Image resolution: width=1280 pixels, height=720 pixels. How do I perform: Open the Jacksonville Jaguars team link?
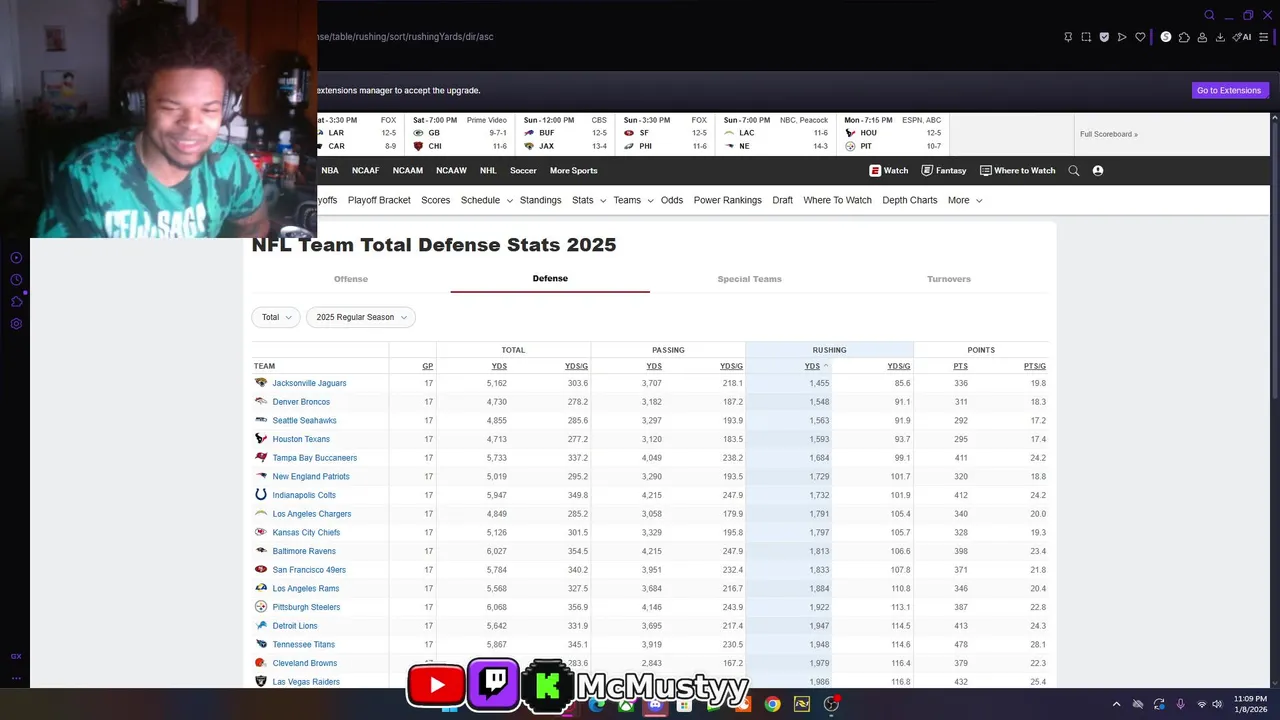pos(309,383)
